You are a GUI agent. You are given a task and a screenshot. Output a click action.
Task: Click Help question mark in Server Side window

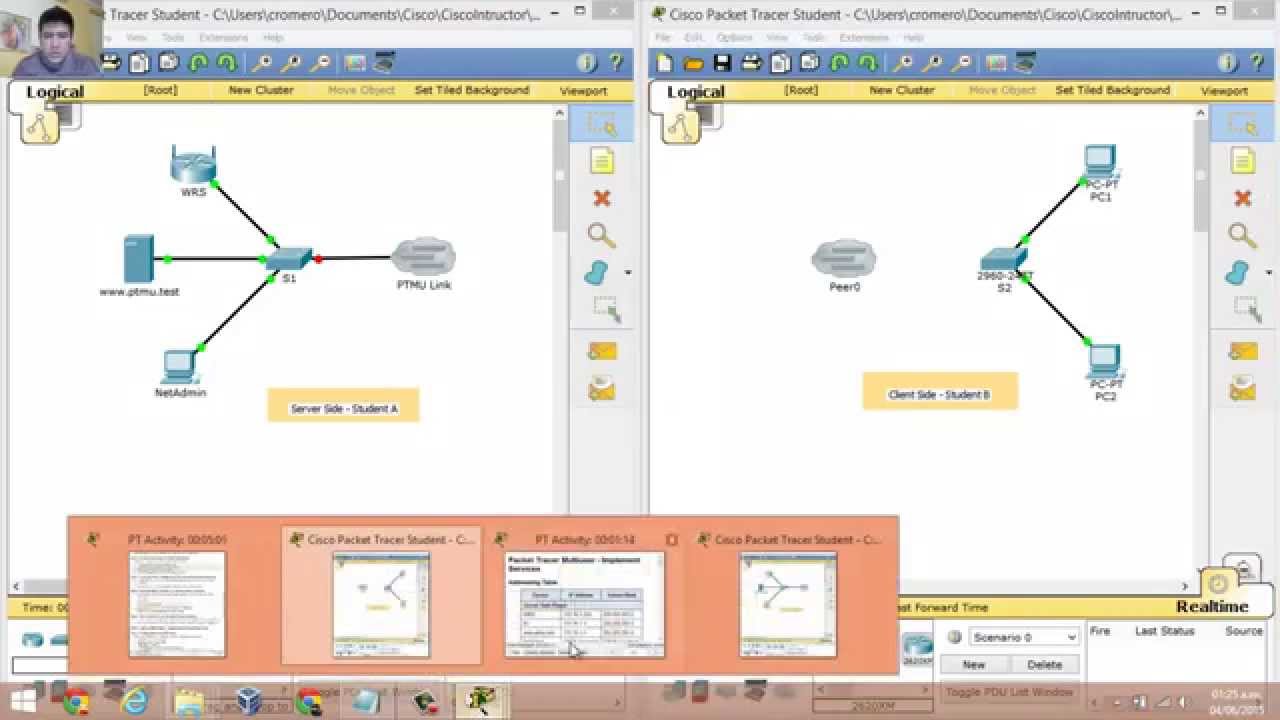pos(616,63)
